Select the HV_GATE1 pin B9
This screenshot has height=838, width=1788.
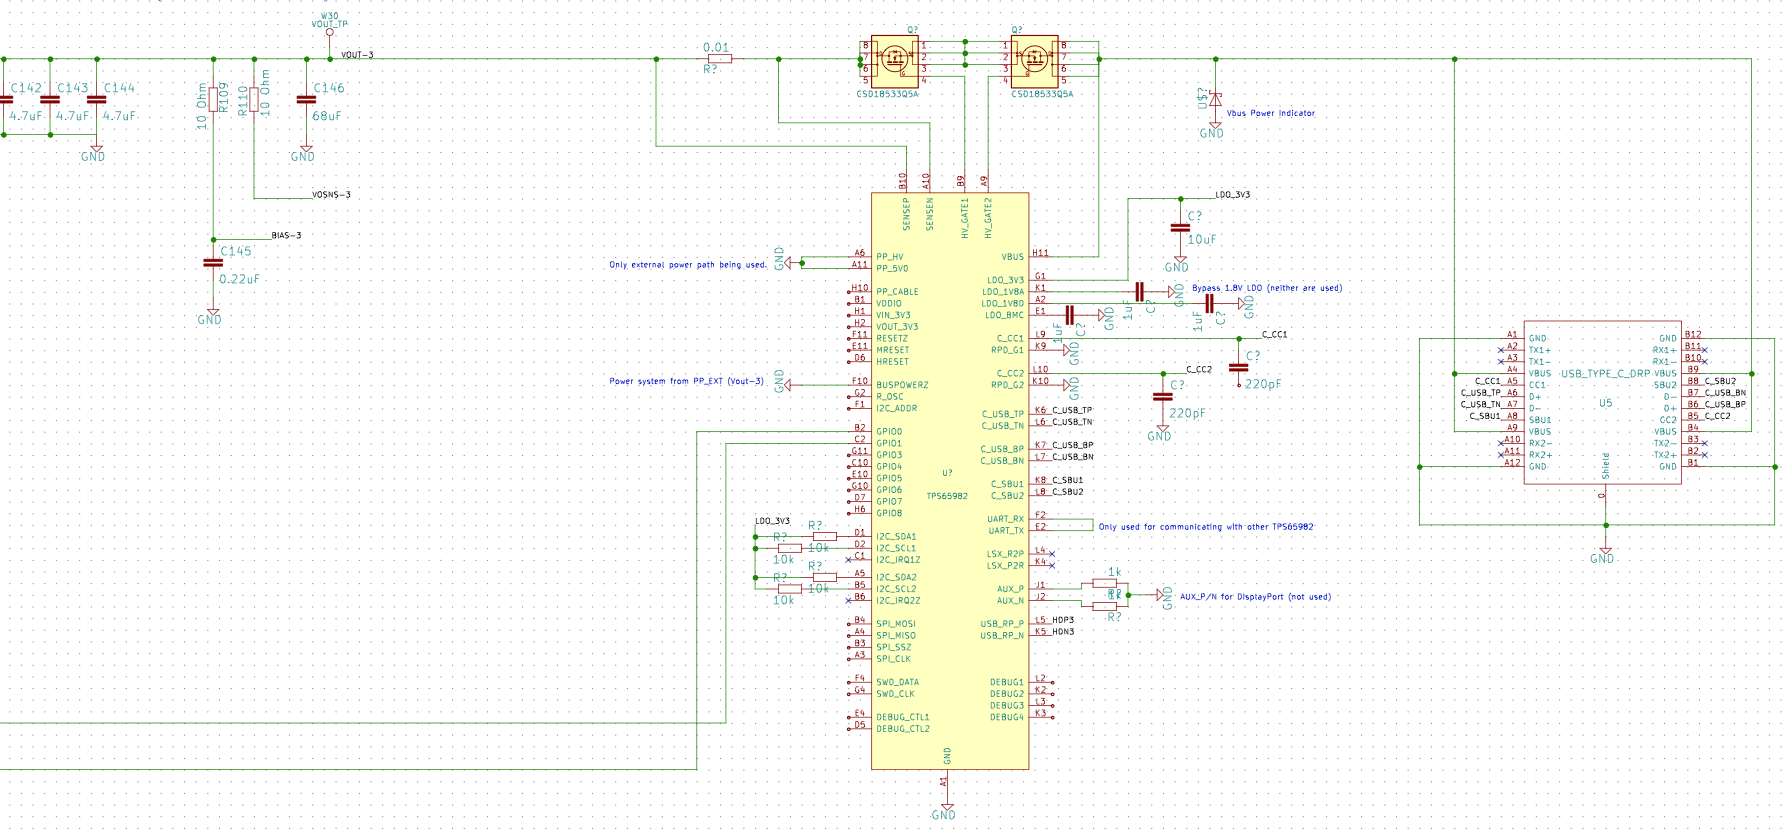coord(962,181)
